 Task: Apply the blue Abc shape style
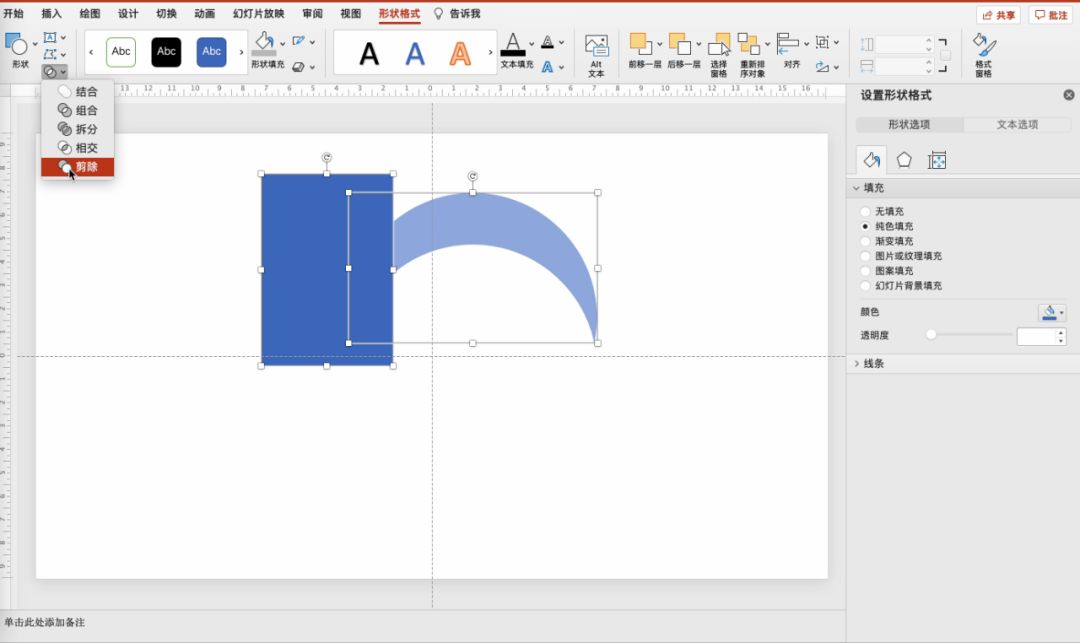pyautogui.click(x=211, y=52)
